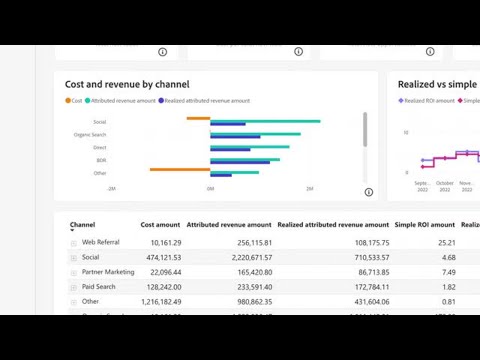Click cost value 10,161.29

[x=166, y=243]
